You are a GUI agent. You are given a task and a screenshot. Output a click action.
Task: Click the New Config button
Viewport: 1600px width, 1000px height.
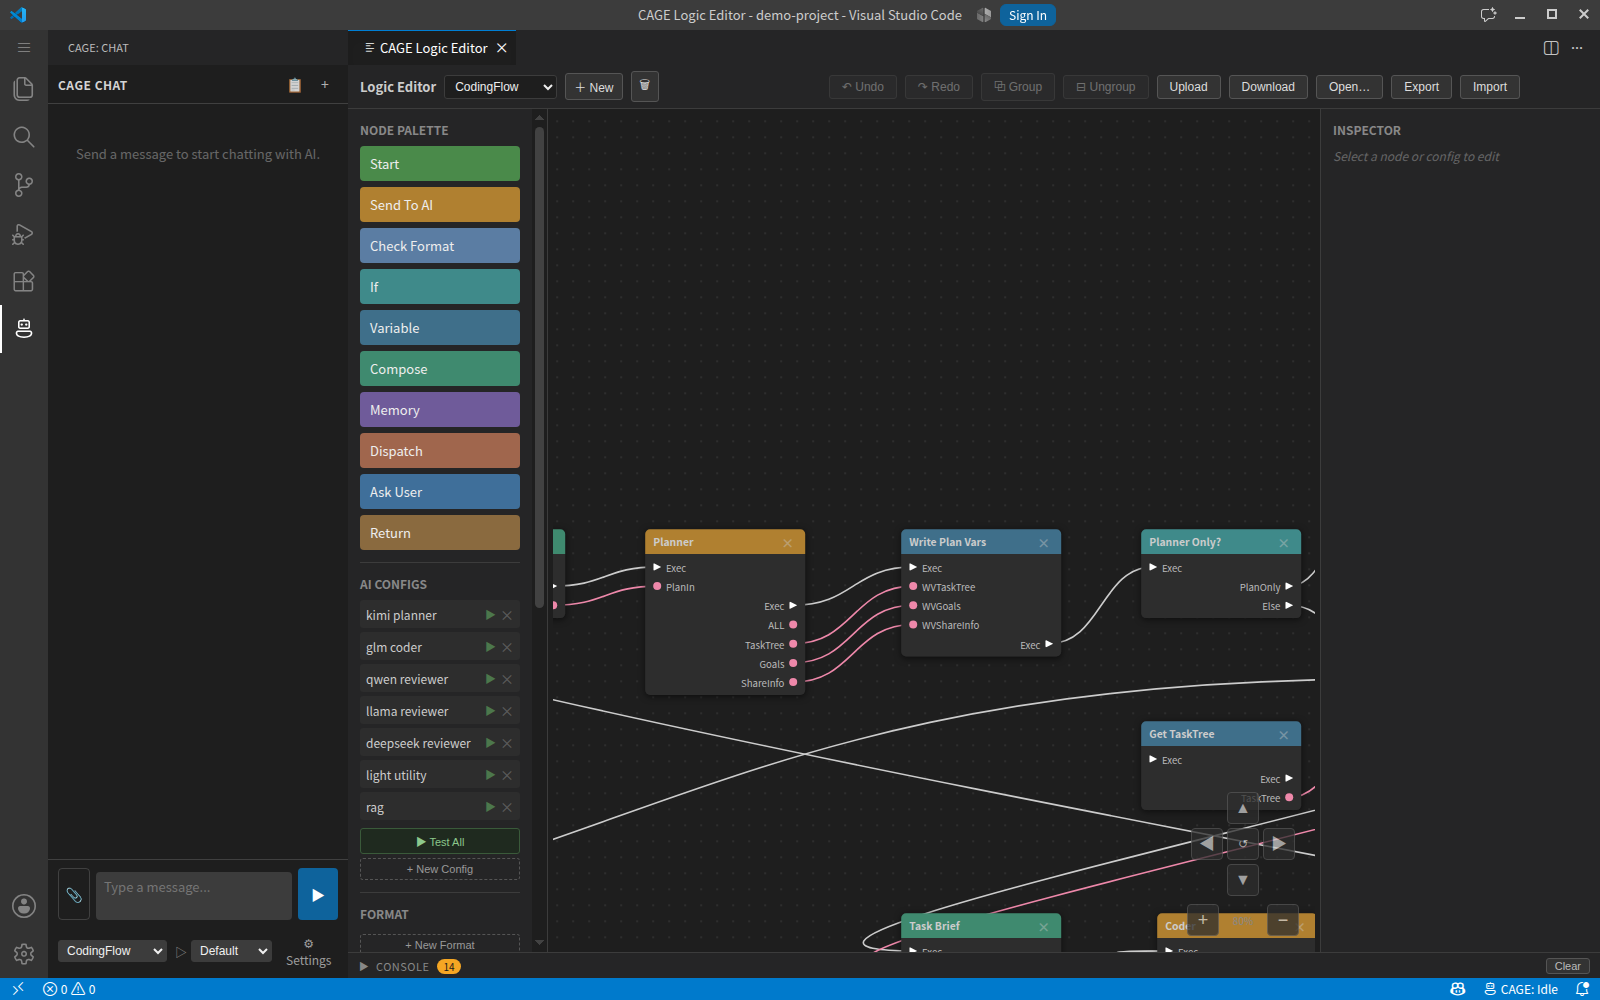coord(440,869)
